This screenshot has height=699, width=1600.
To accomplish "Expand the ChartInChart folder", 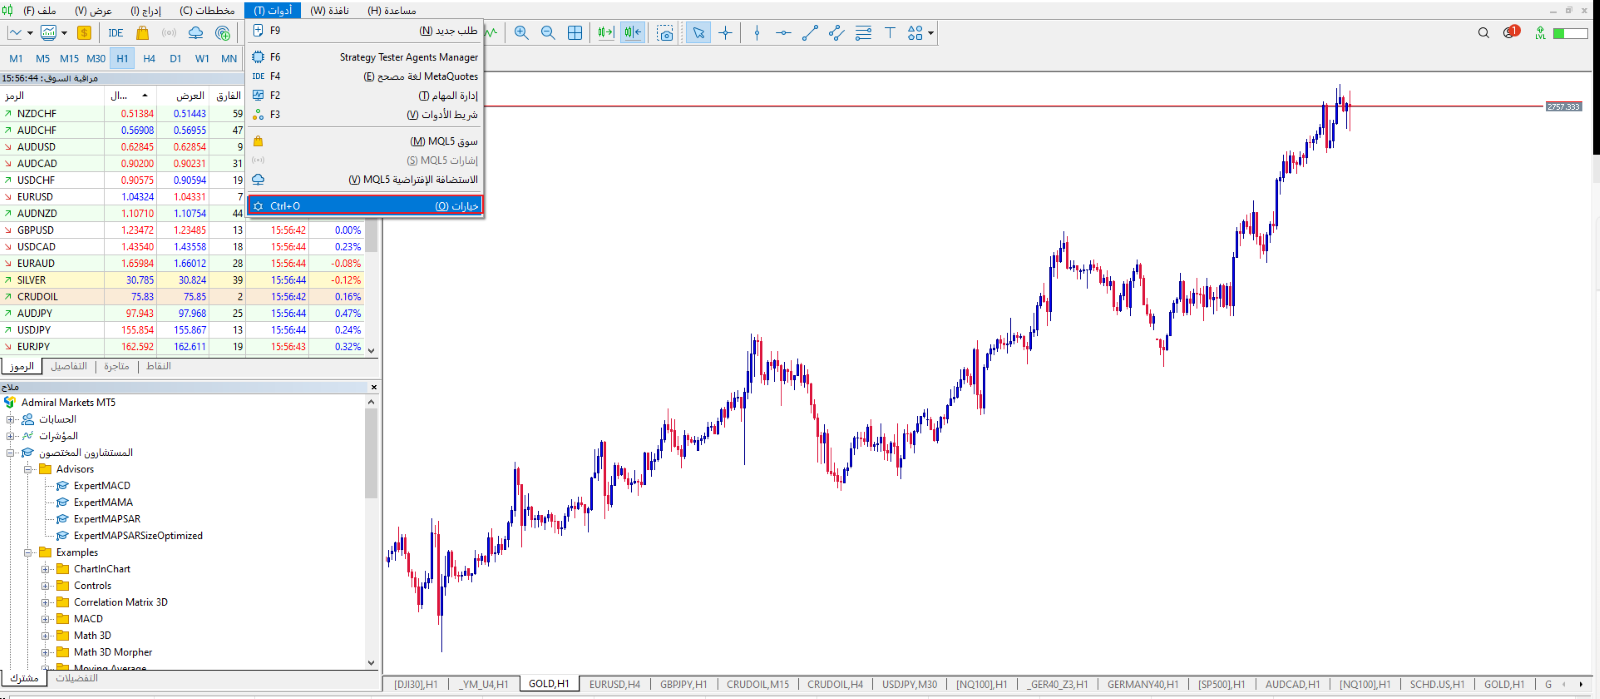I will click(45, 569).
